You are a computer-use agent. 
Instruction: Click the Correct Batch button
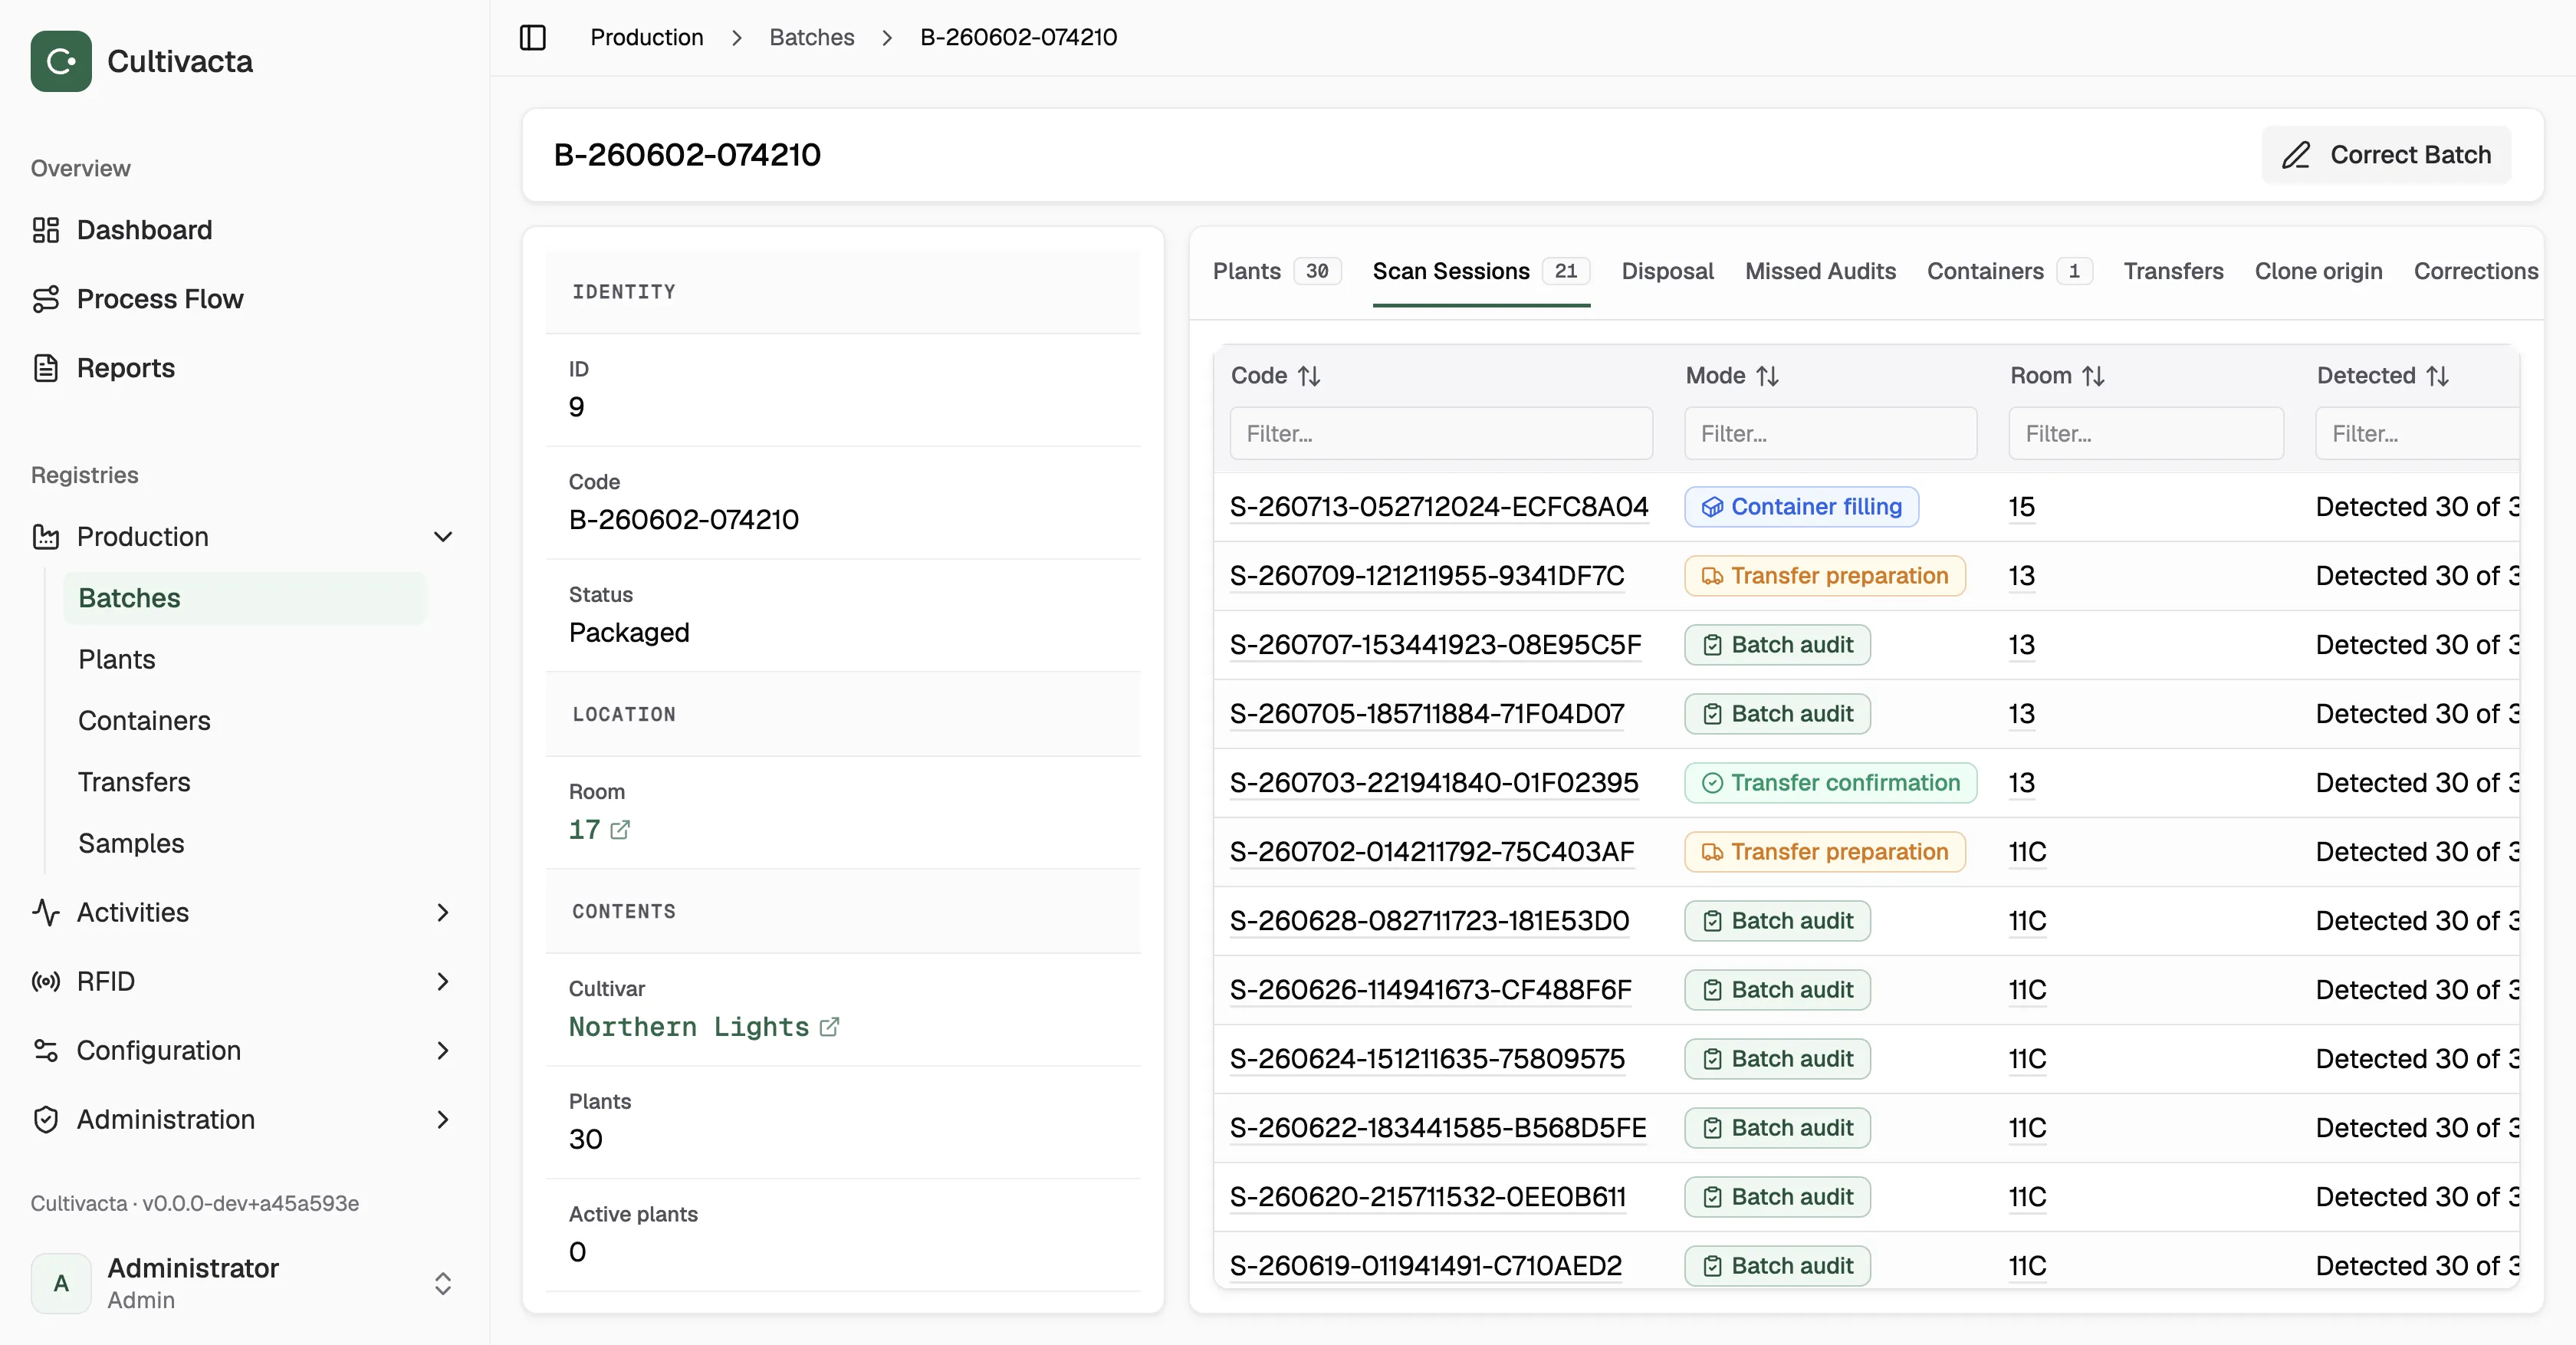pyautogui.click(x=2386, y=155)
